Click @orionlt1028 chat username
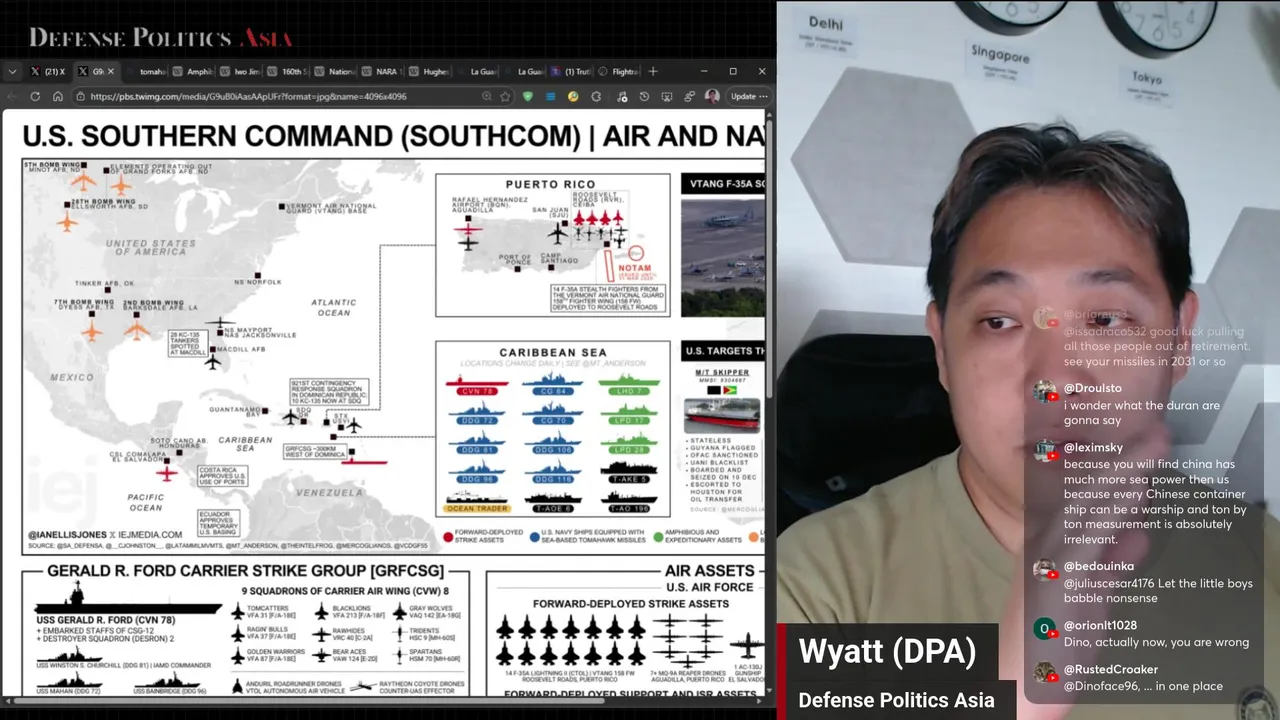 [x=1100, y=625]
